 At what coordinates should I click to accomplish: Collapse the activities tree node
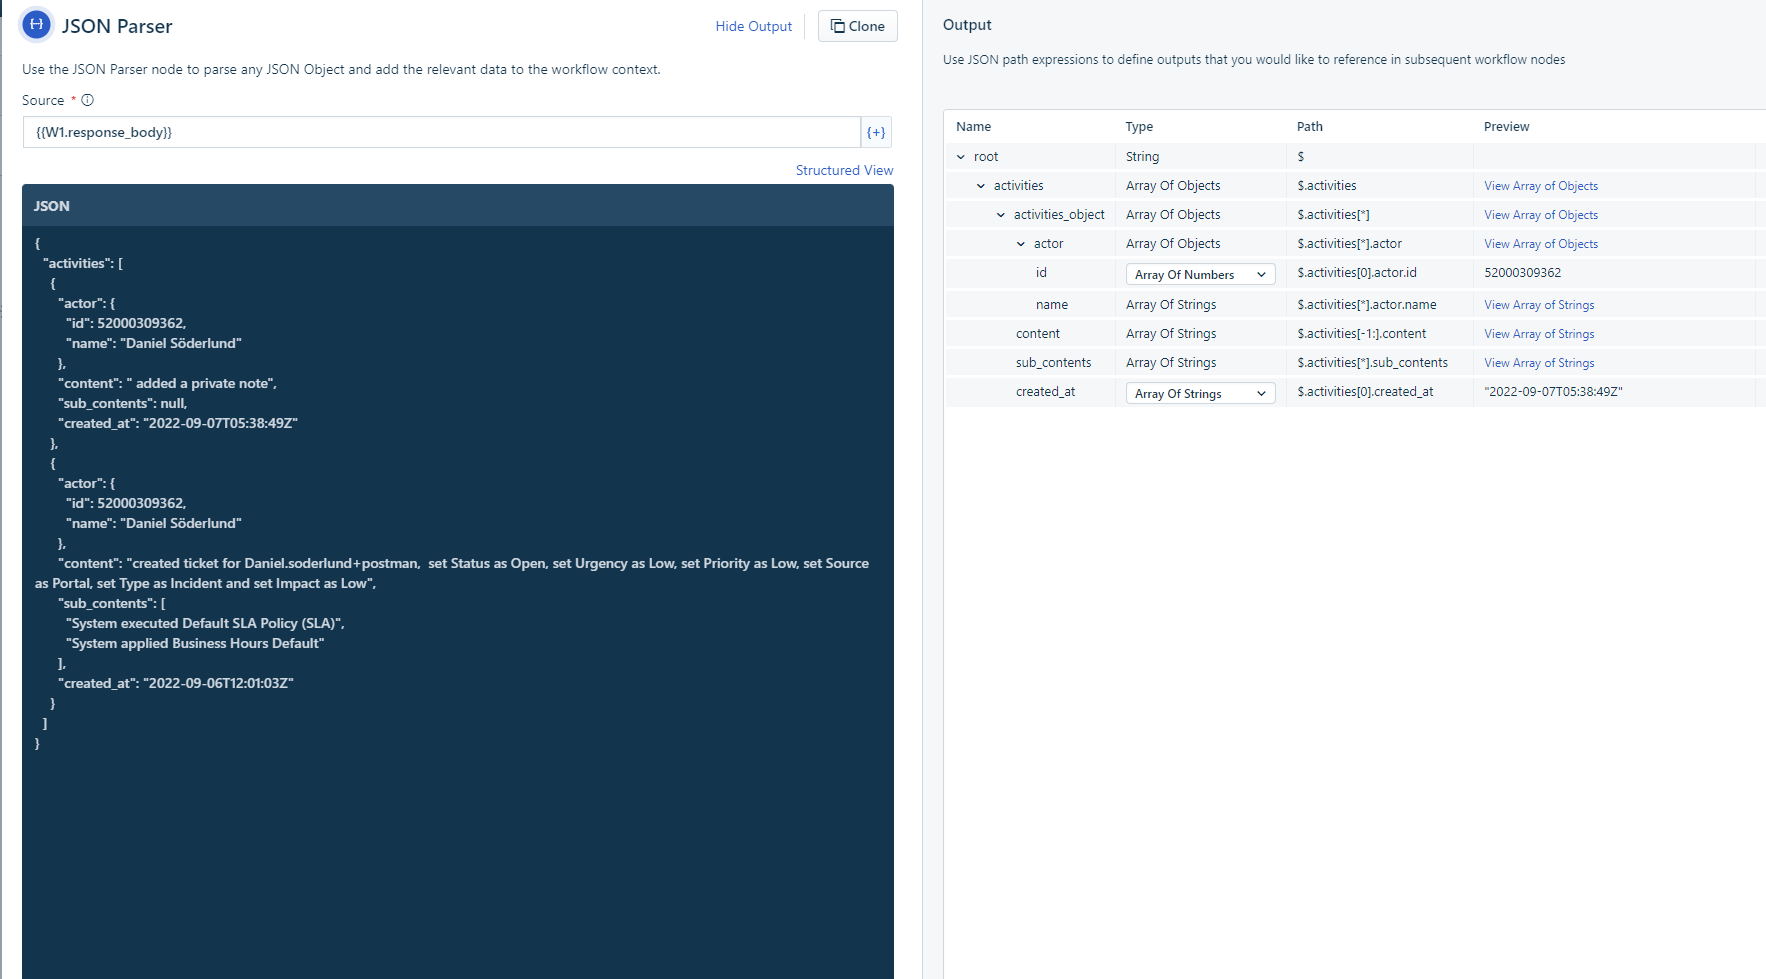981,186
